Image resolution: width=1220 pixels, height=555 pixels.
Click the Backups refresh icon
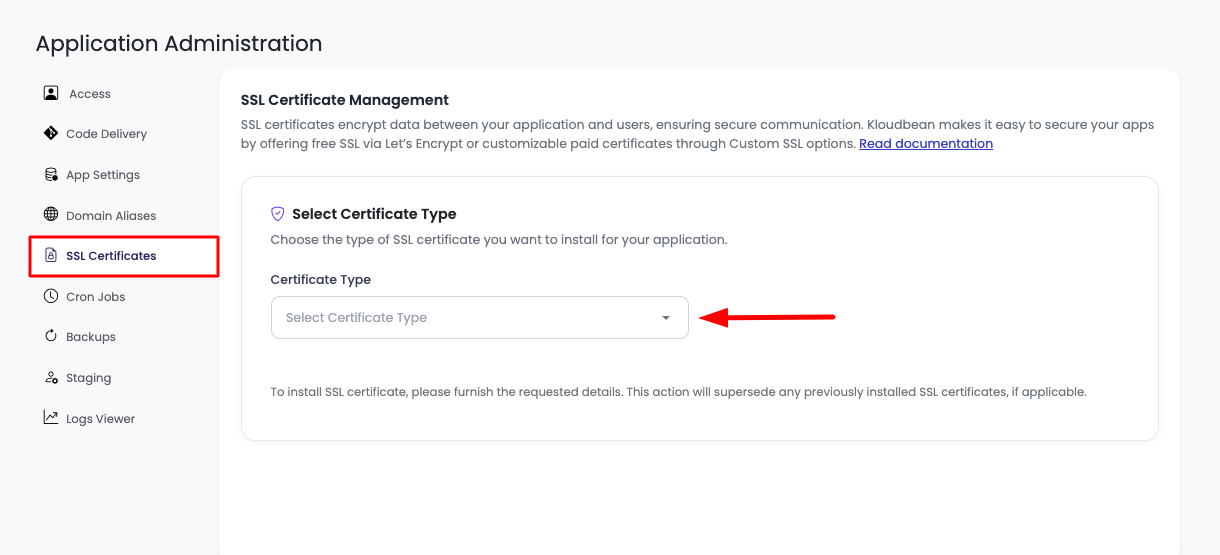point(51,336)
